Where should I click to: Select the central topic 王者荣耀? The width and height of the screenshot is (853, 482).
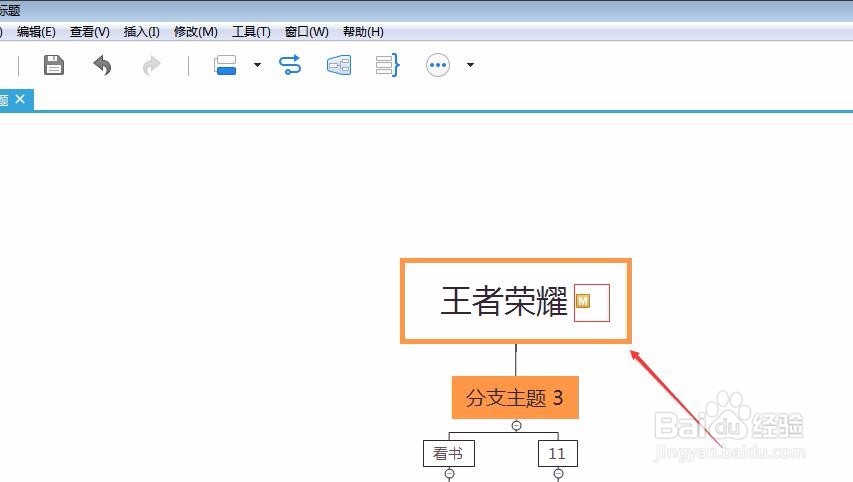516,301
